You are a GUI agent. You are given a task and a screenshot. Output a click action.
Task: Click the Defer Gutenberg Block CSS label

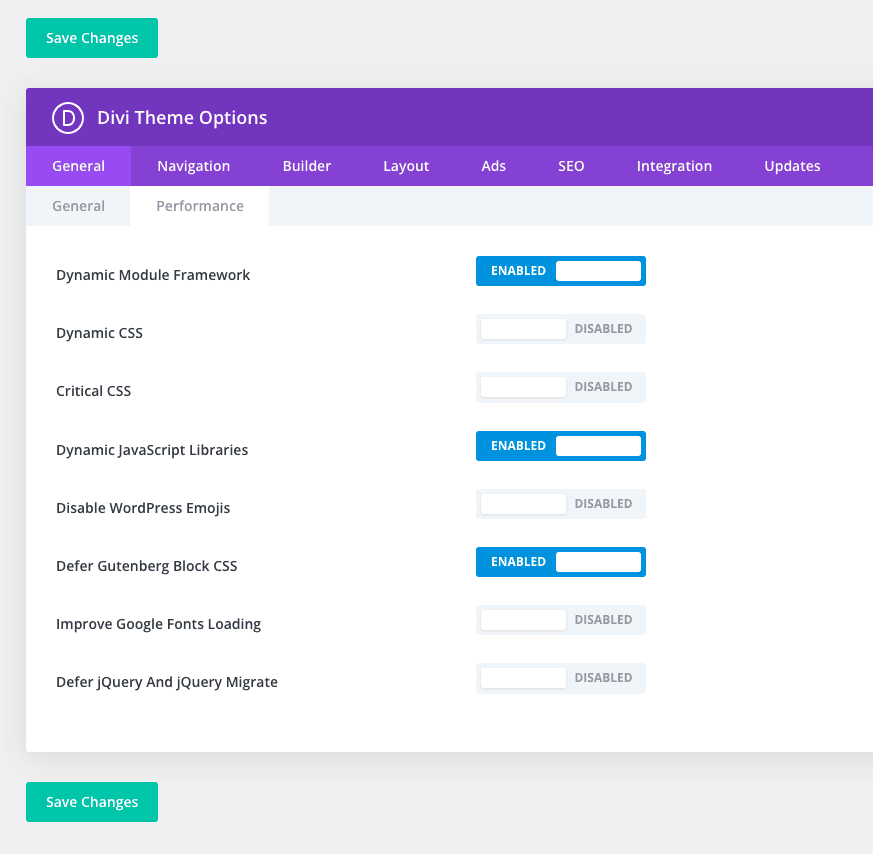tap(147, 566)
